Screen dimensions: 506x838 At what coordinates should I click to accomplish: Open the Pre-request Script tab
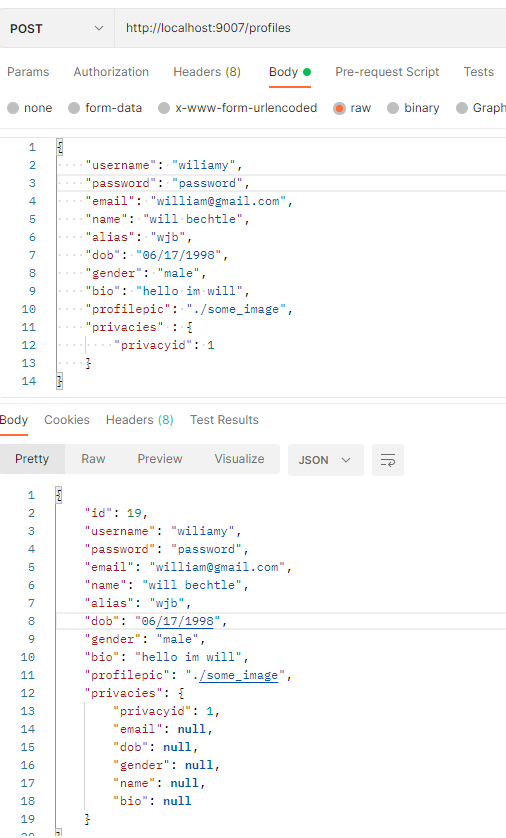[387, 72]
